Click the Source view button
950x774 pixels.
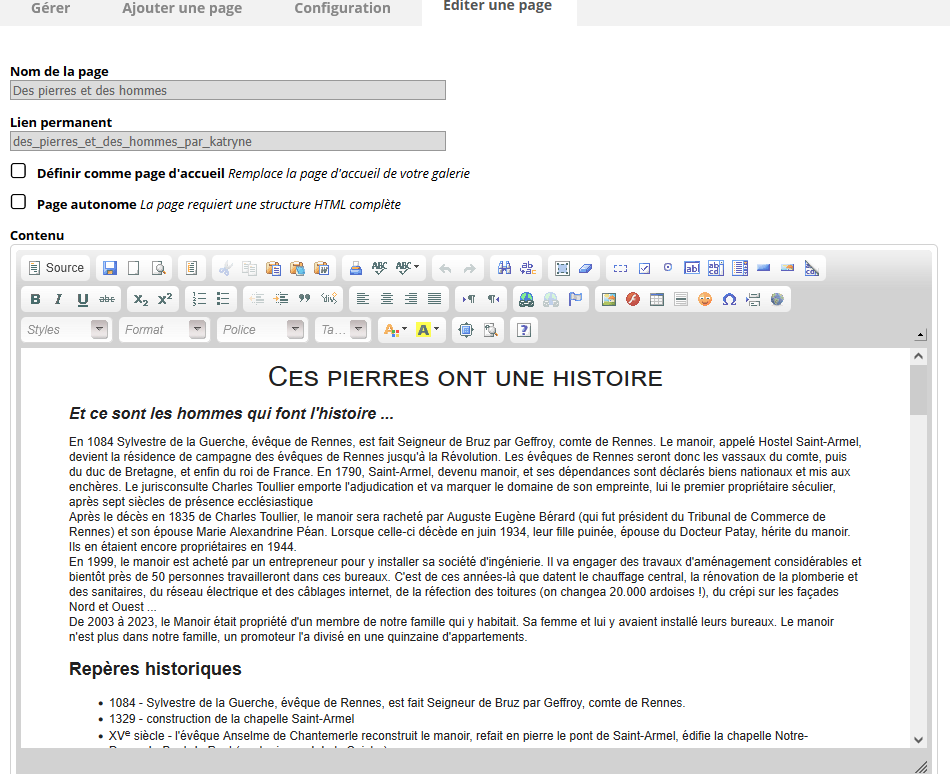[x=56, y=268]
